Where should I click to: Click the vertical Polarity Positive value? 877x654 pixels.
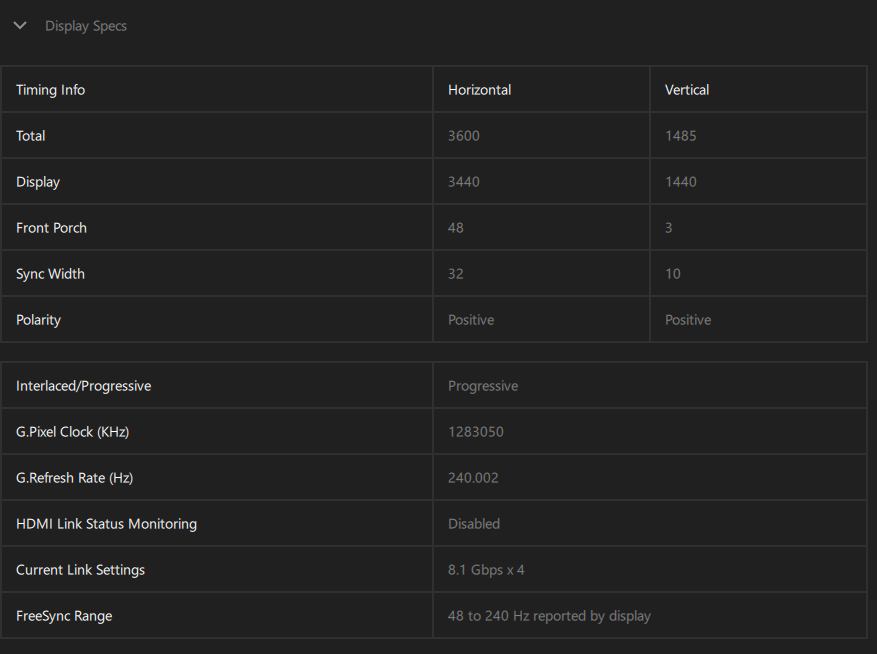click(x=688, y=320)
